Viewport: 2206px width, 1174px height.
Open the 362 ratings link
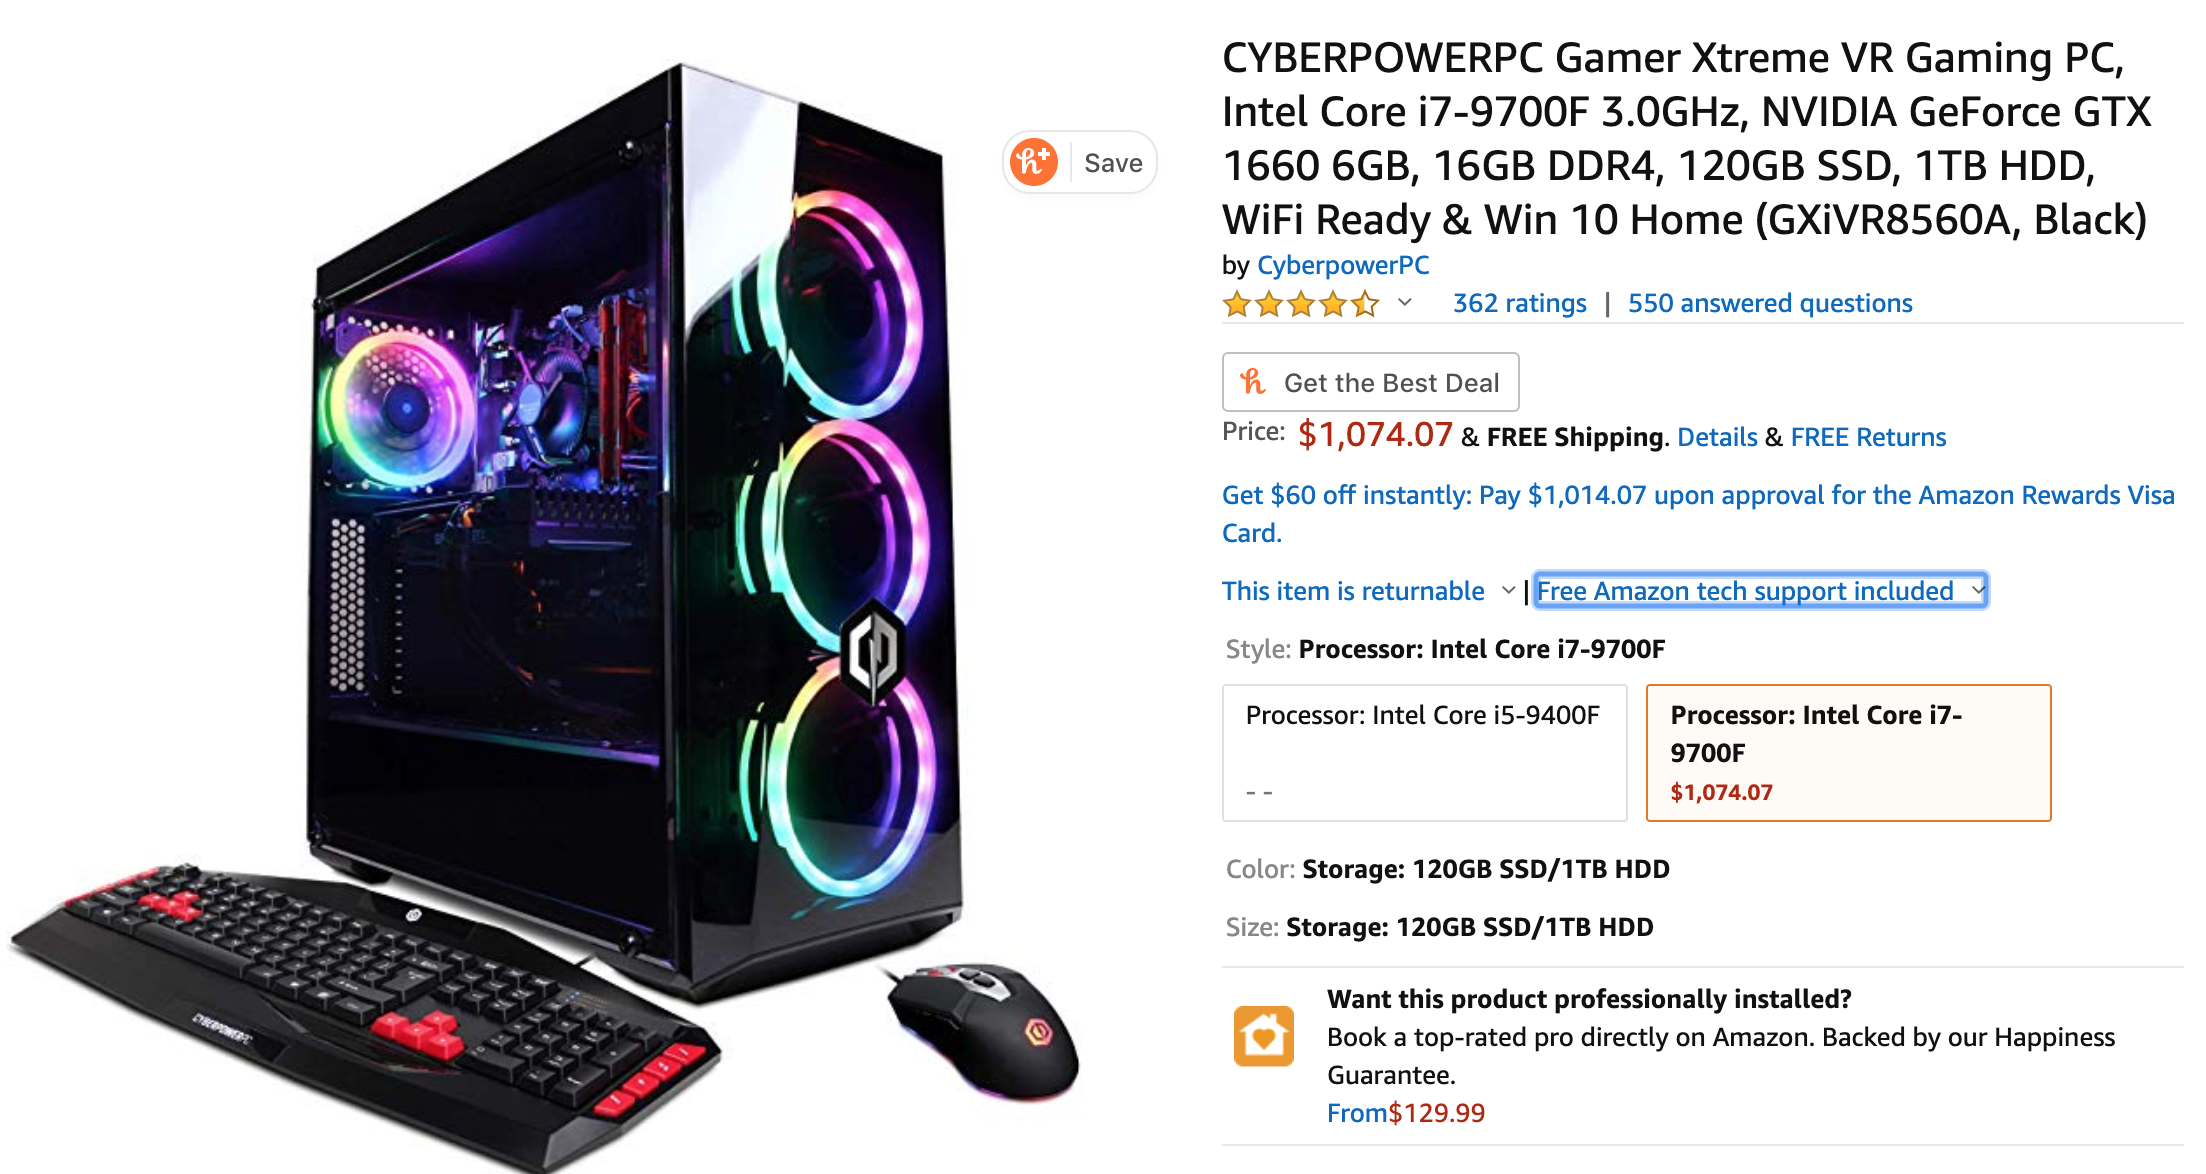click(1520, 303)
